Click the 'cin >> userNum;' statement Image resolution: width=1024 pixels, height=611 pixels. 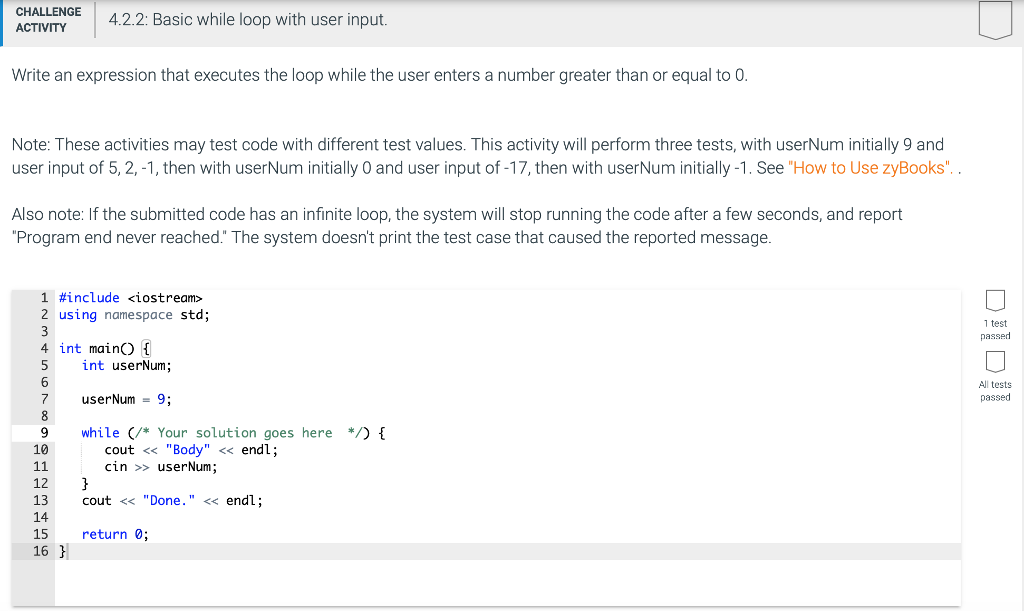tap(162, 466)
